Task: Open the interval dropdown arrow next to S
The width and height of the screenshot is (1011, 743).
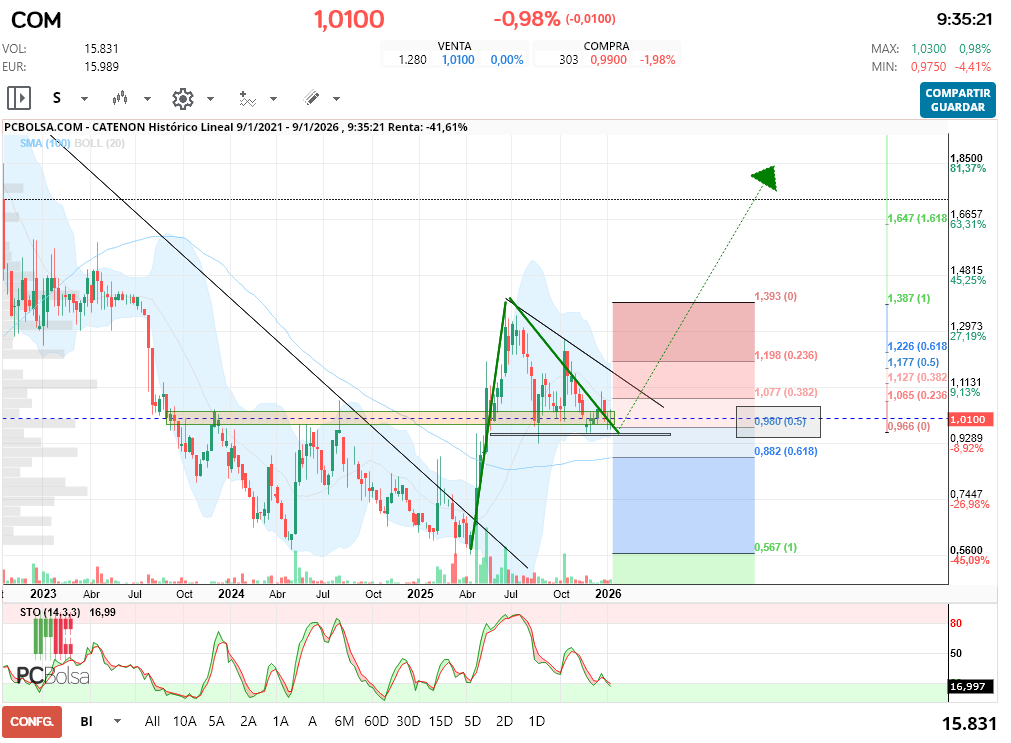Action: click(84, 99)
